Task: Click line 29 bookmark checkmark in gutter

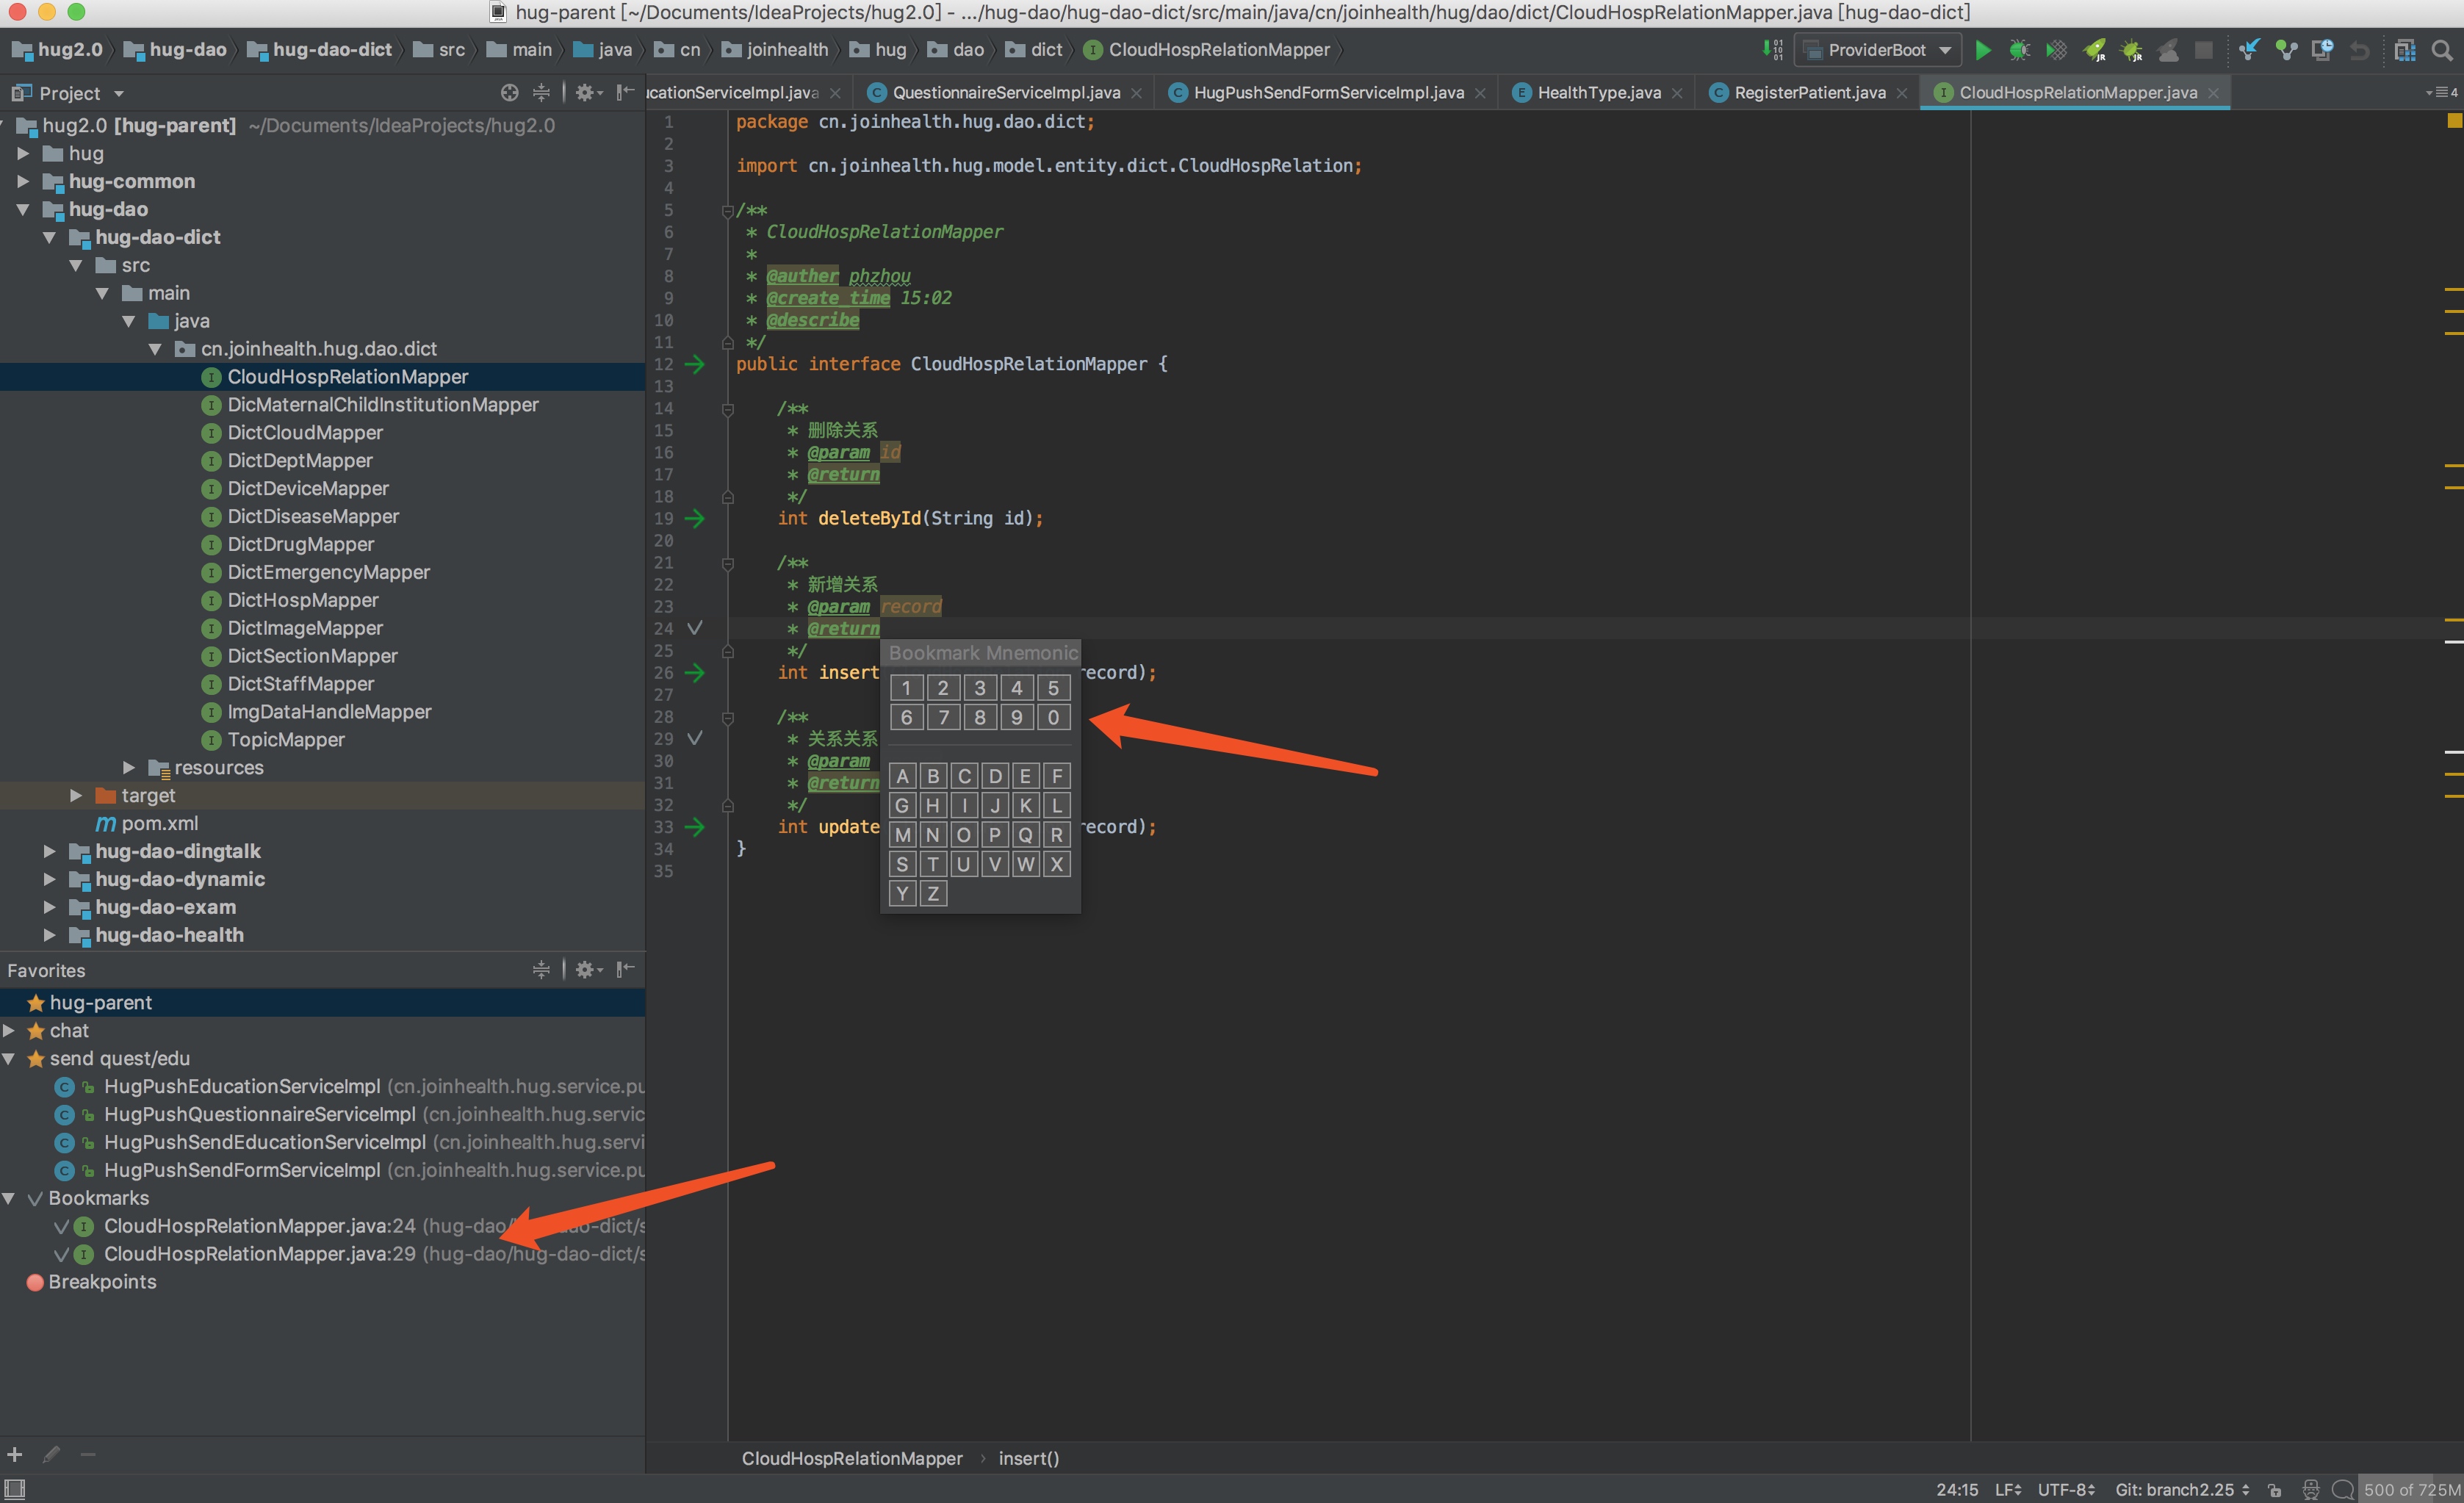Action: click(x=695, y=738)
